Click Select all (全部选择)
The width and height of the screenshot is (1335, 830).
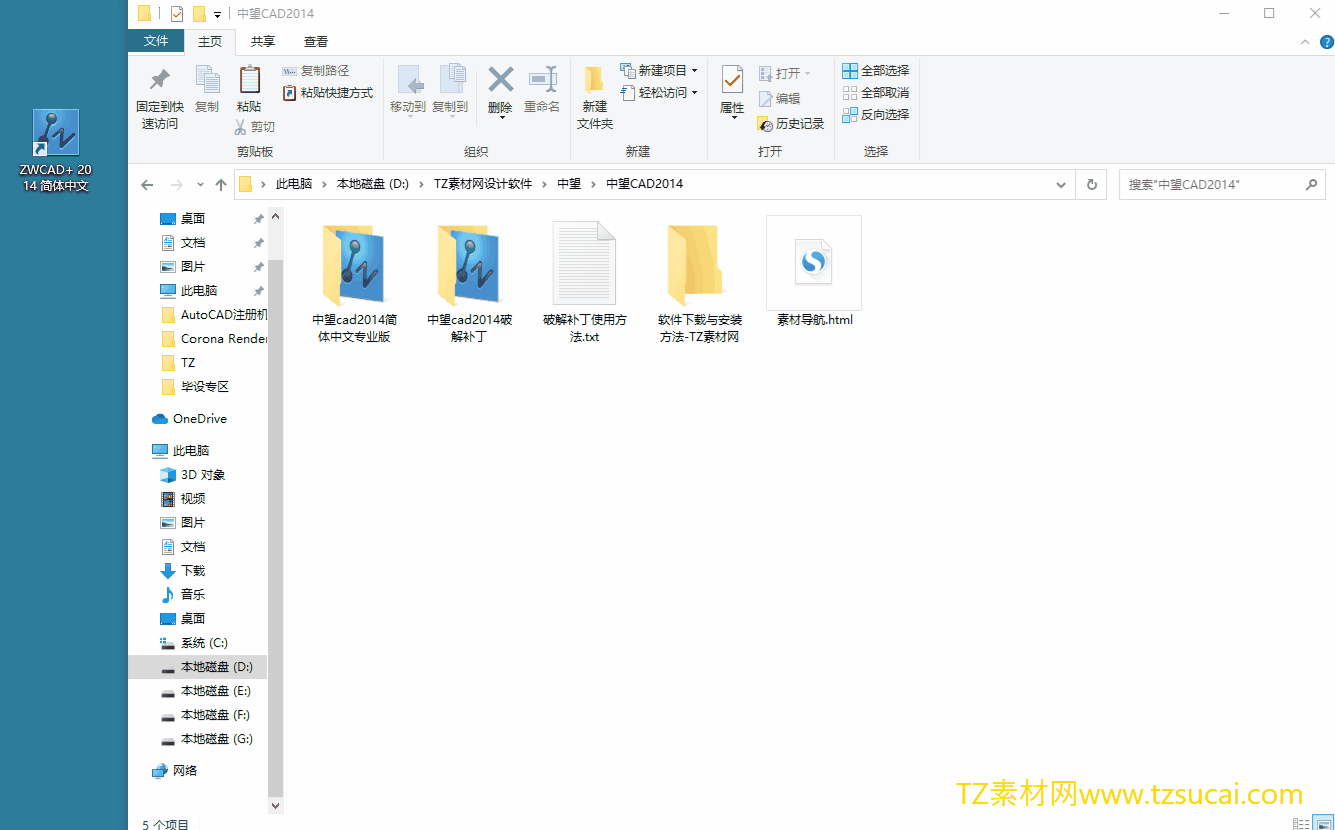(876, 71)
